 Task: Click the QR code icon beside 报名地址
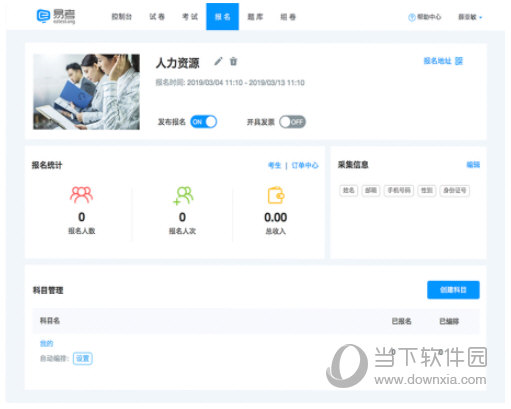point(459,61)
